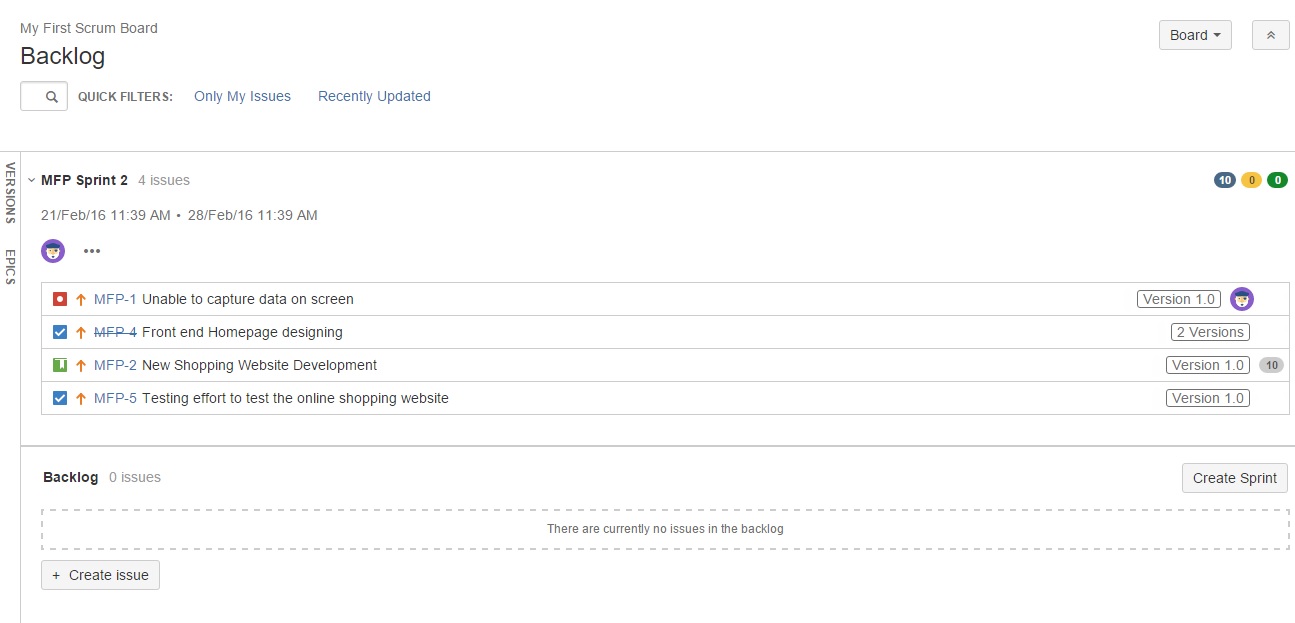Open the Epics side panel

click(x=11, y=267)
